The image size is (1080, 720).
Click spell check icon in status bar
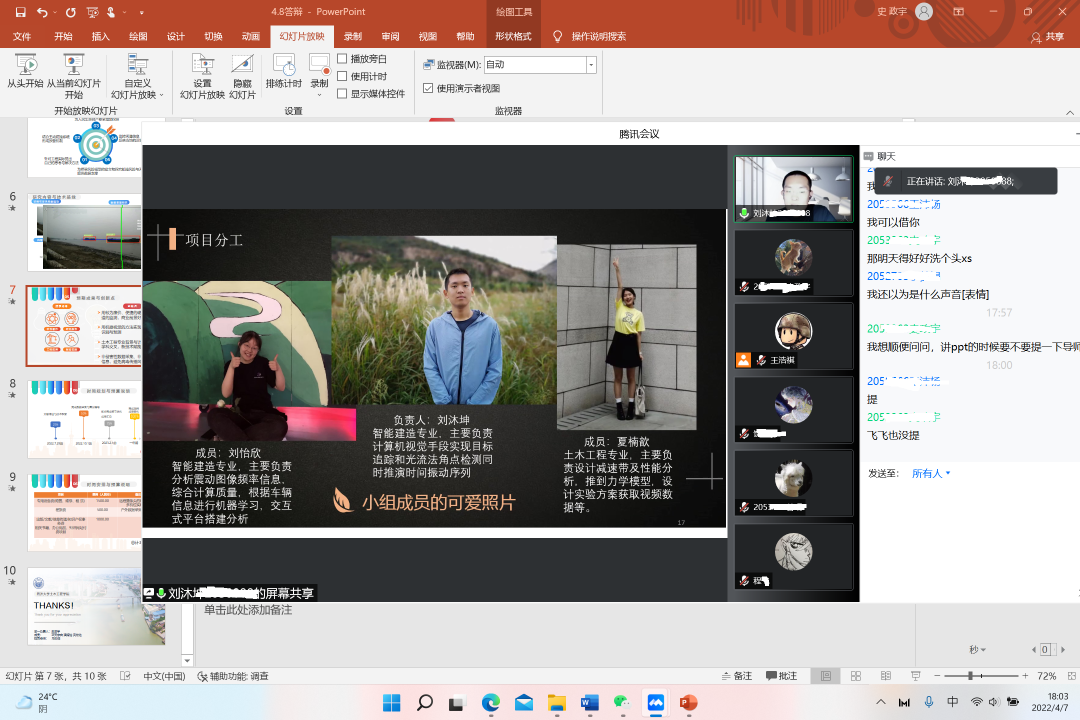125,676
